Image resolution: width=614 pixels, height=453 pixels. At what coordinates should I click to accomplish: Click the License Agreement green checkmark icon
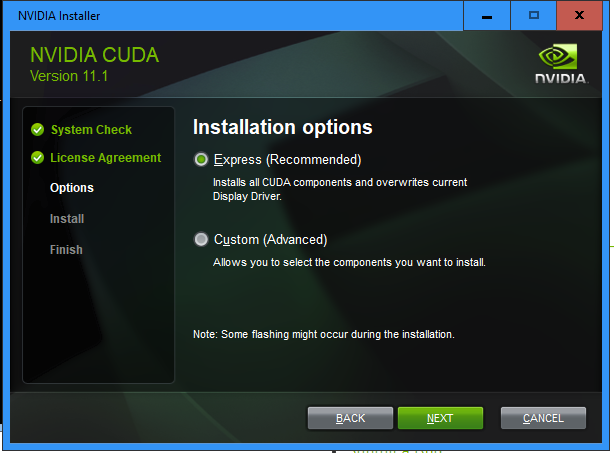tap(38, 158)
